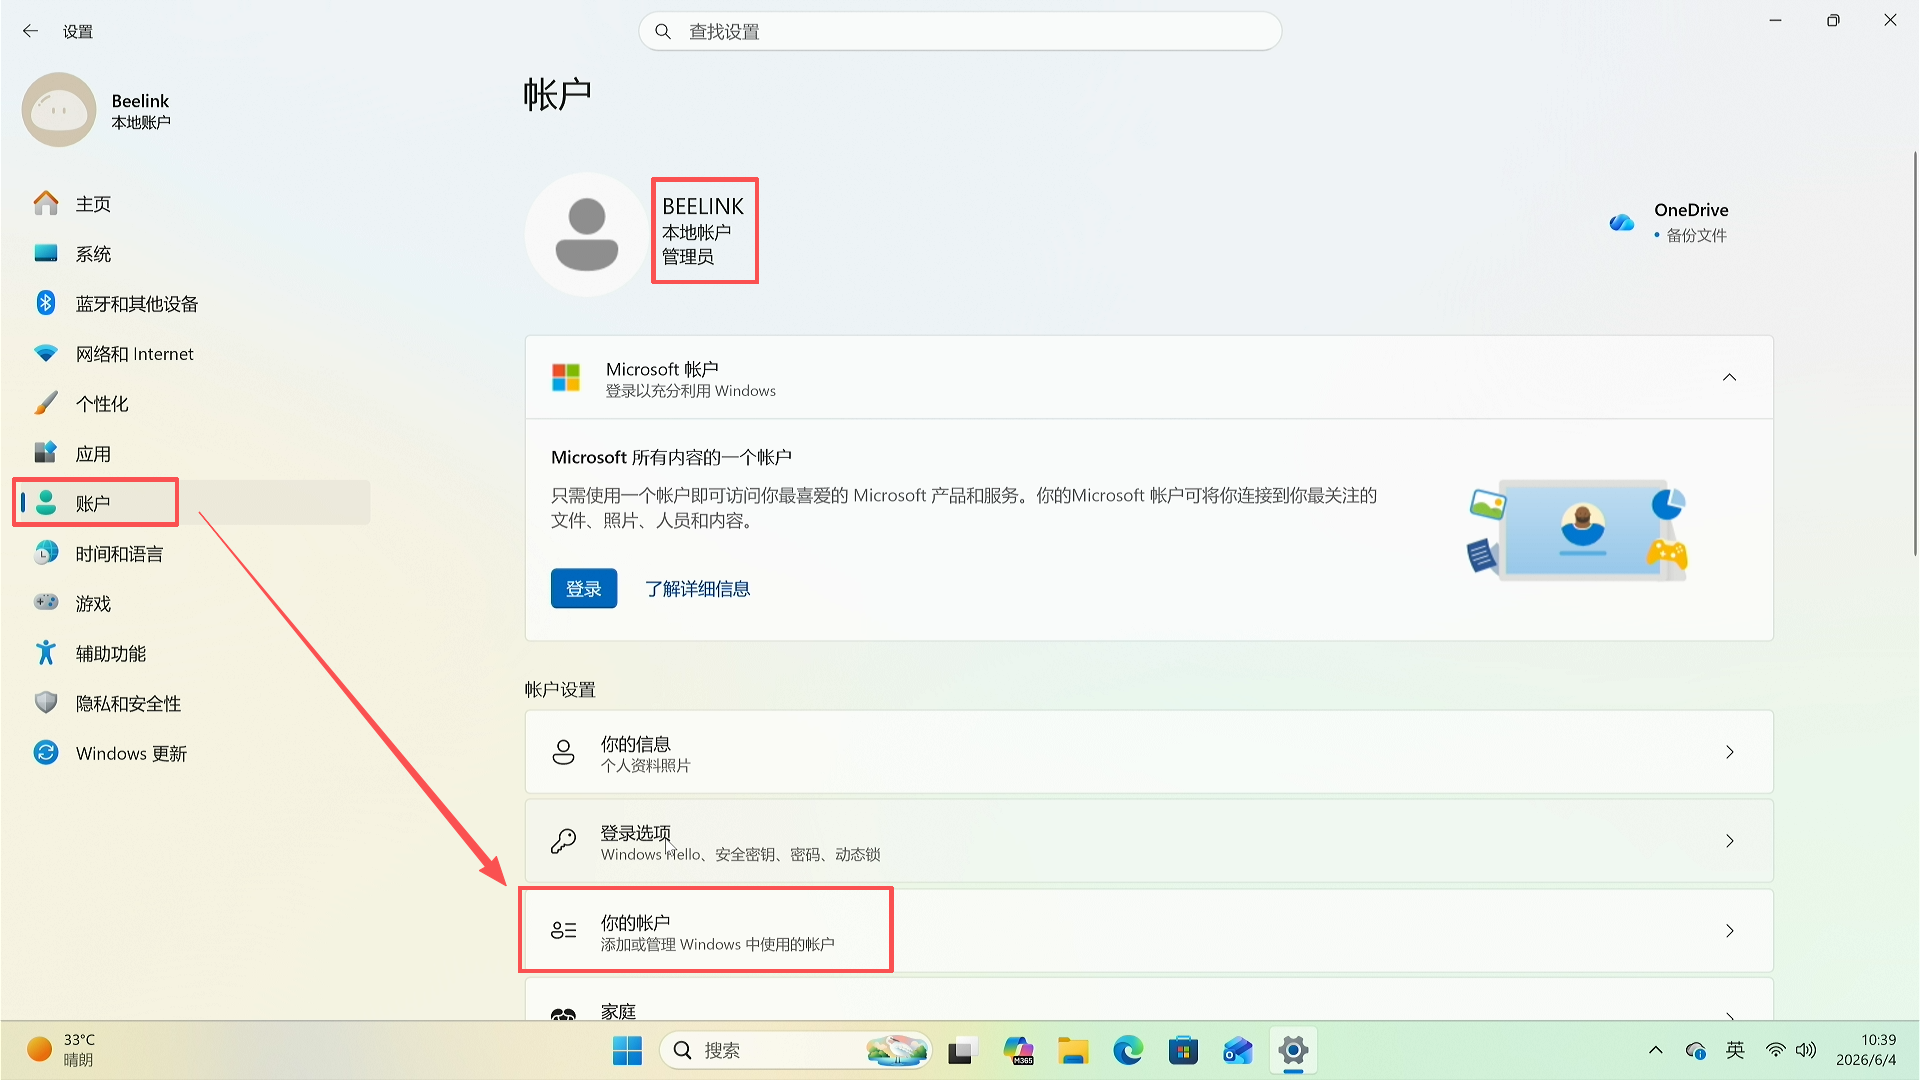Click the vertical scrollbar on right edge
The height and width of the screenshot is (1080, 1920).
(x=1914, y=353)
